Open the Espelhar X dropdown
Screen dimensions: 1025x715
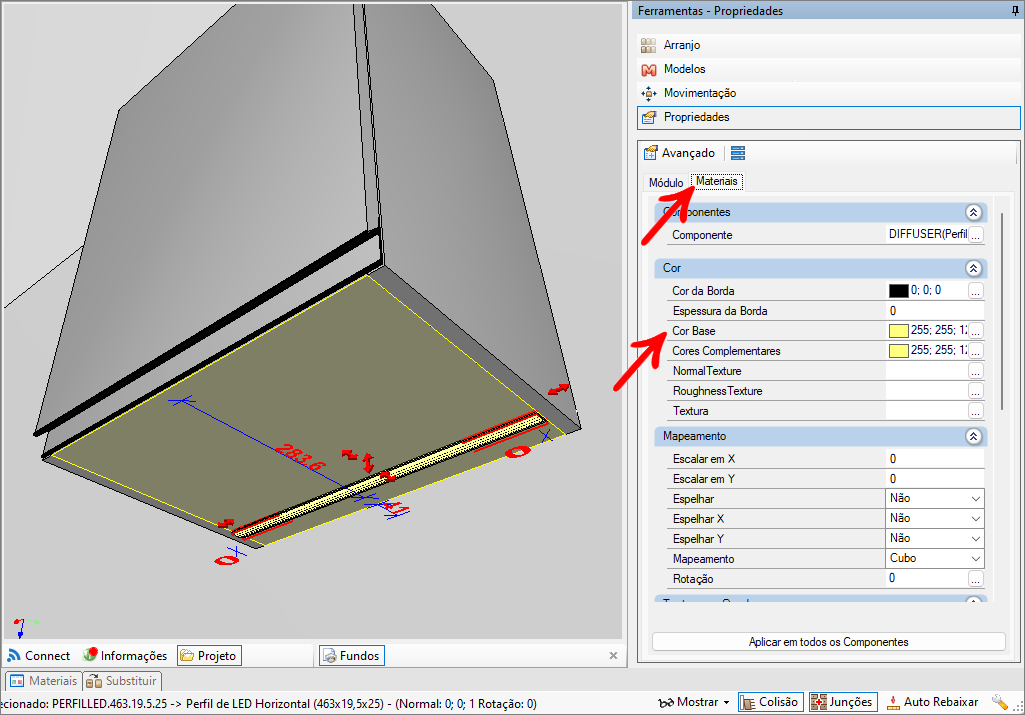tap(975, 518)
